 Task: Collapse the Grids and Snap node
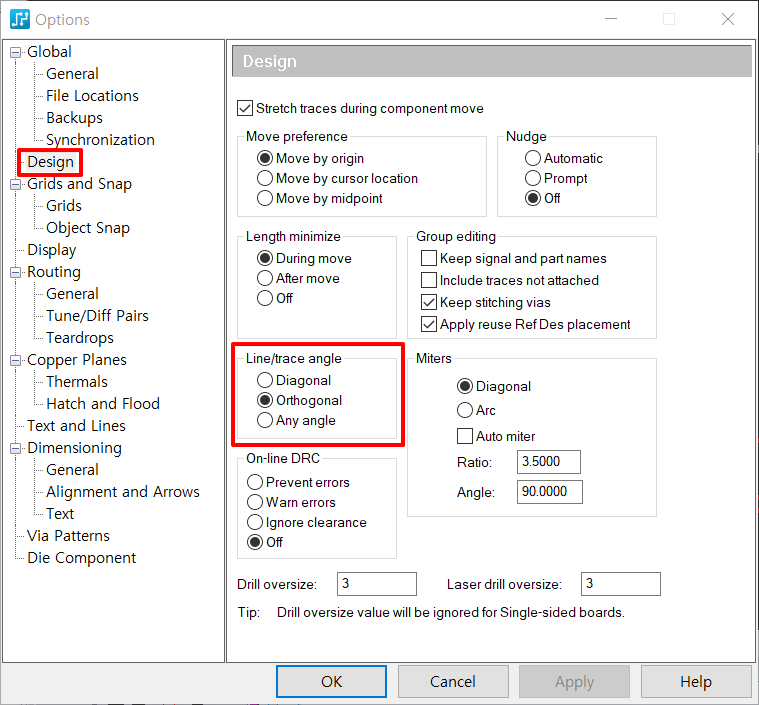[x=16, y=184]
